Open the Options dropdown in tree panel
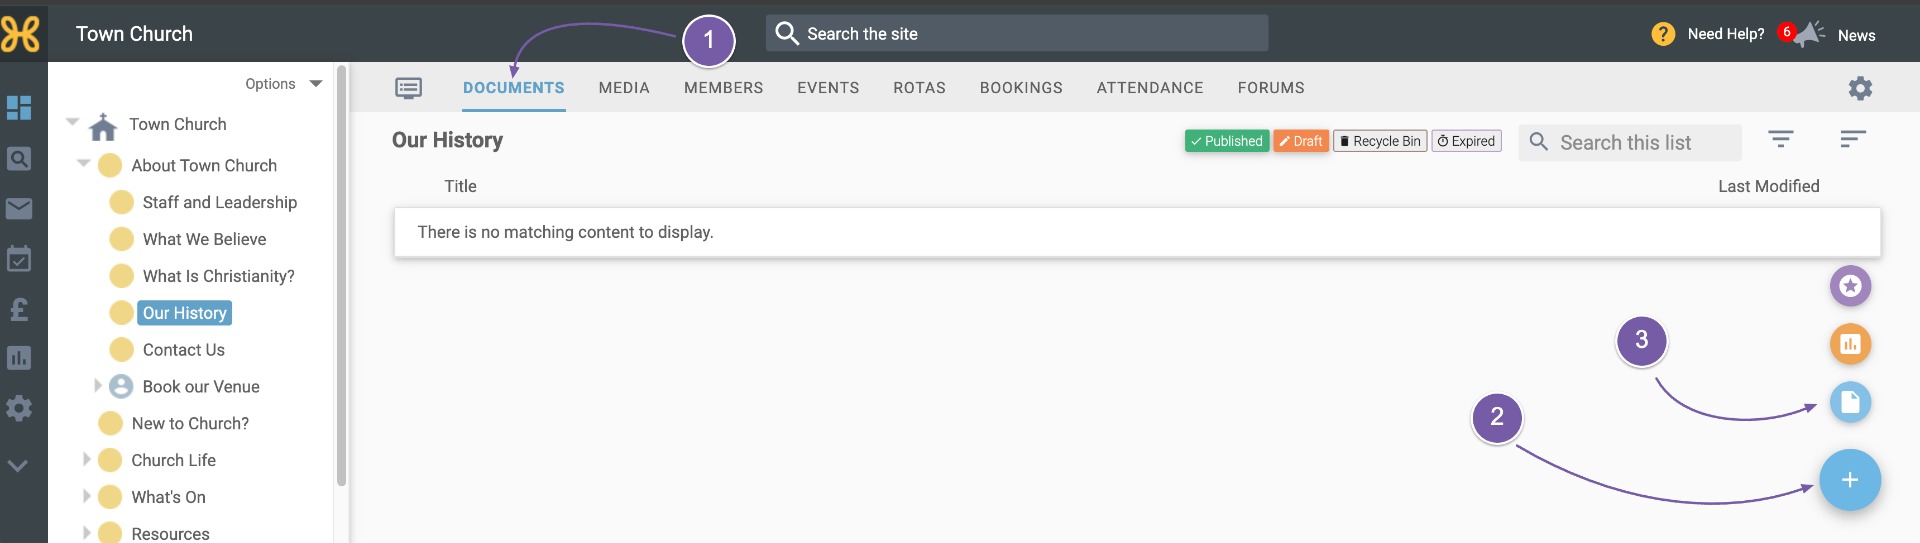The image size is (1920, 543). (284, 84)
